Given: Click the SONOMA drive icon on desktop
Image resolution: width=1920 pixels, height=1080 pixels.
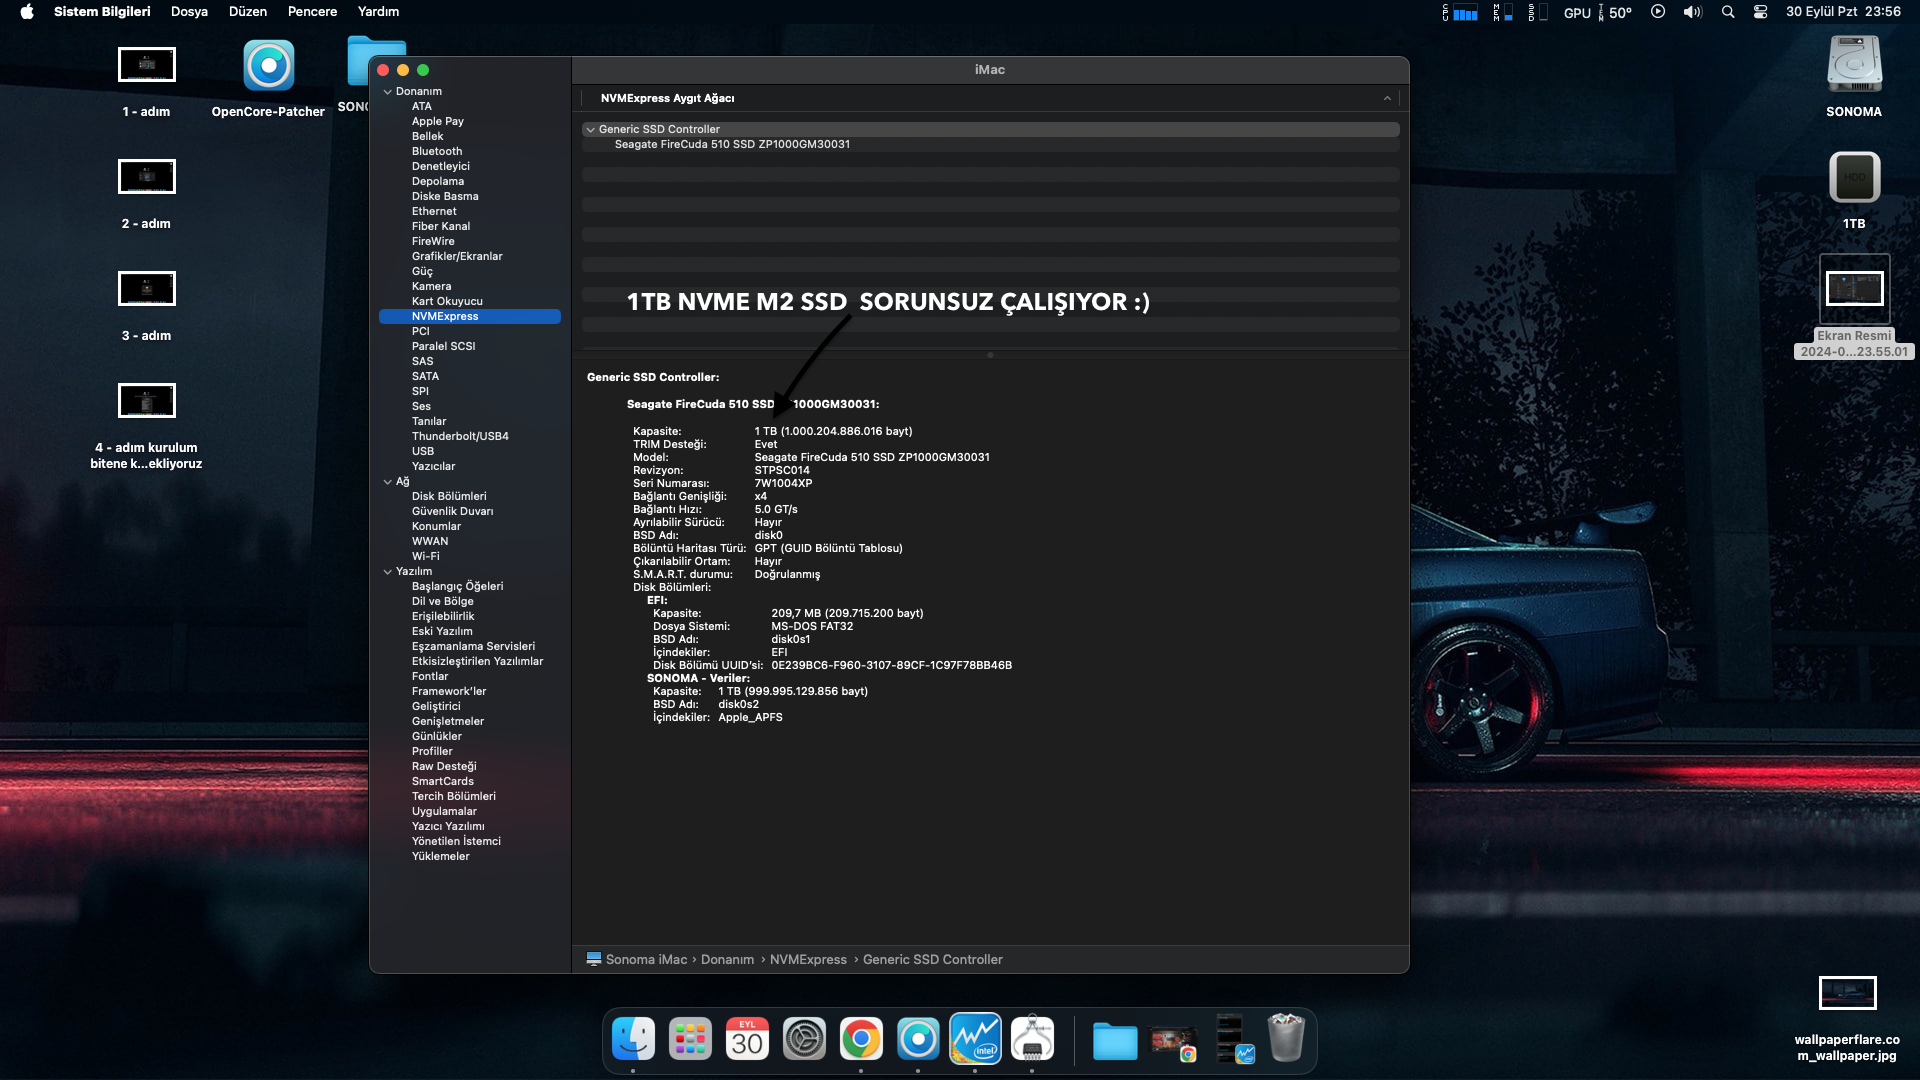Looking at the screenshot, I should tap(1854, 66).
